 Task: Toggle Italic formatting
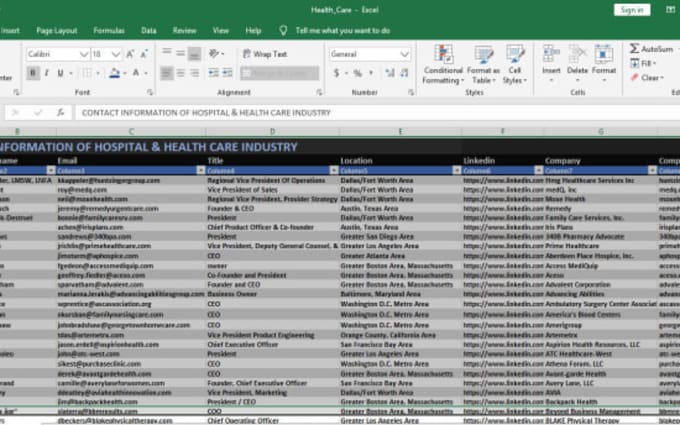pos(47,73)
